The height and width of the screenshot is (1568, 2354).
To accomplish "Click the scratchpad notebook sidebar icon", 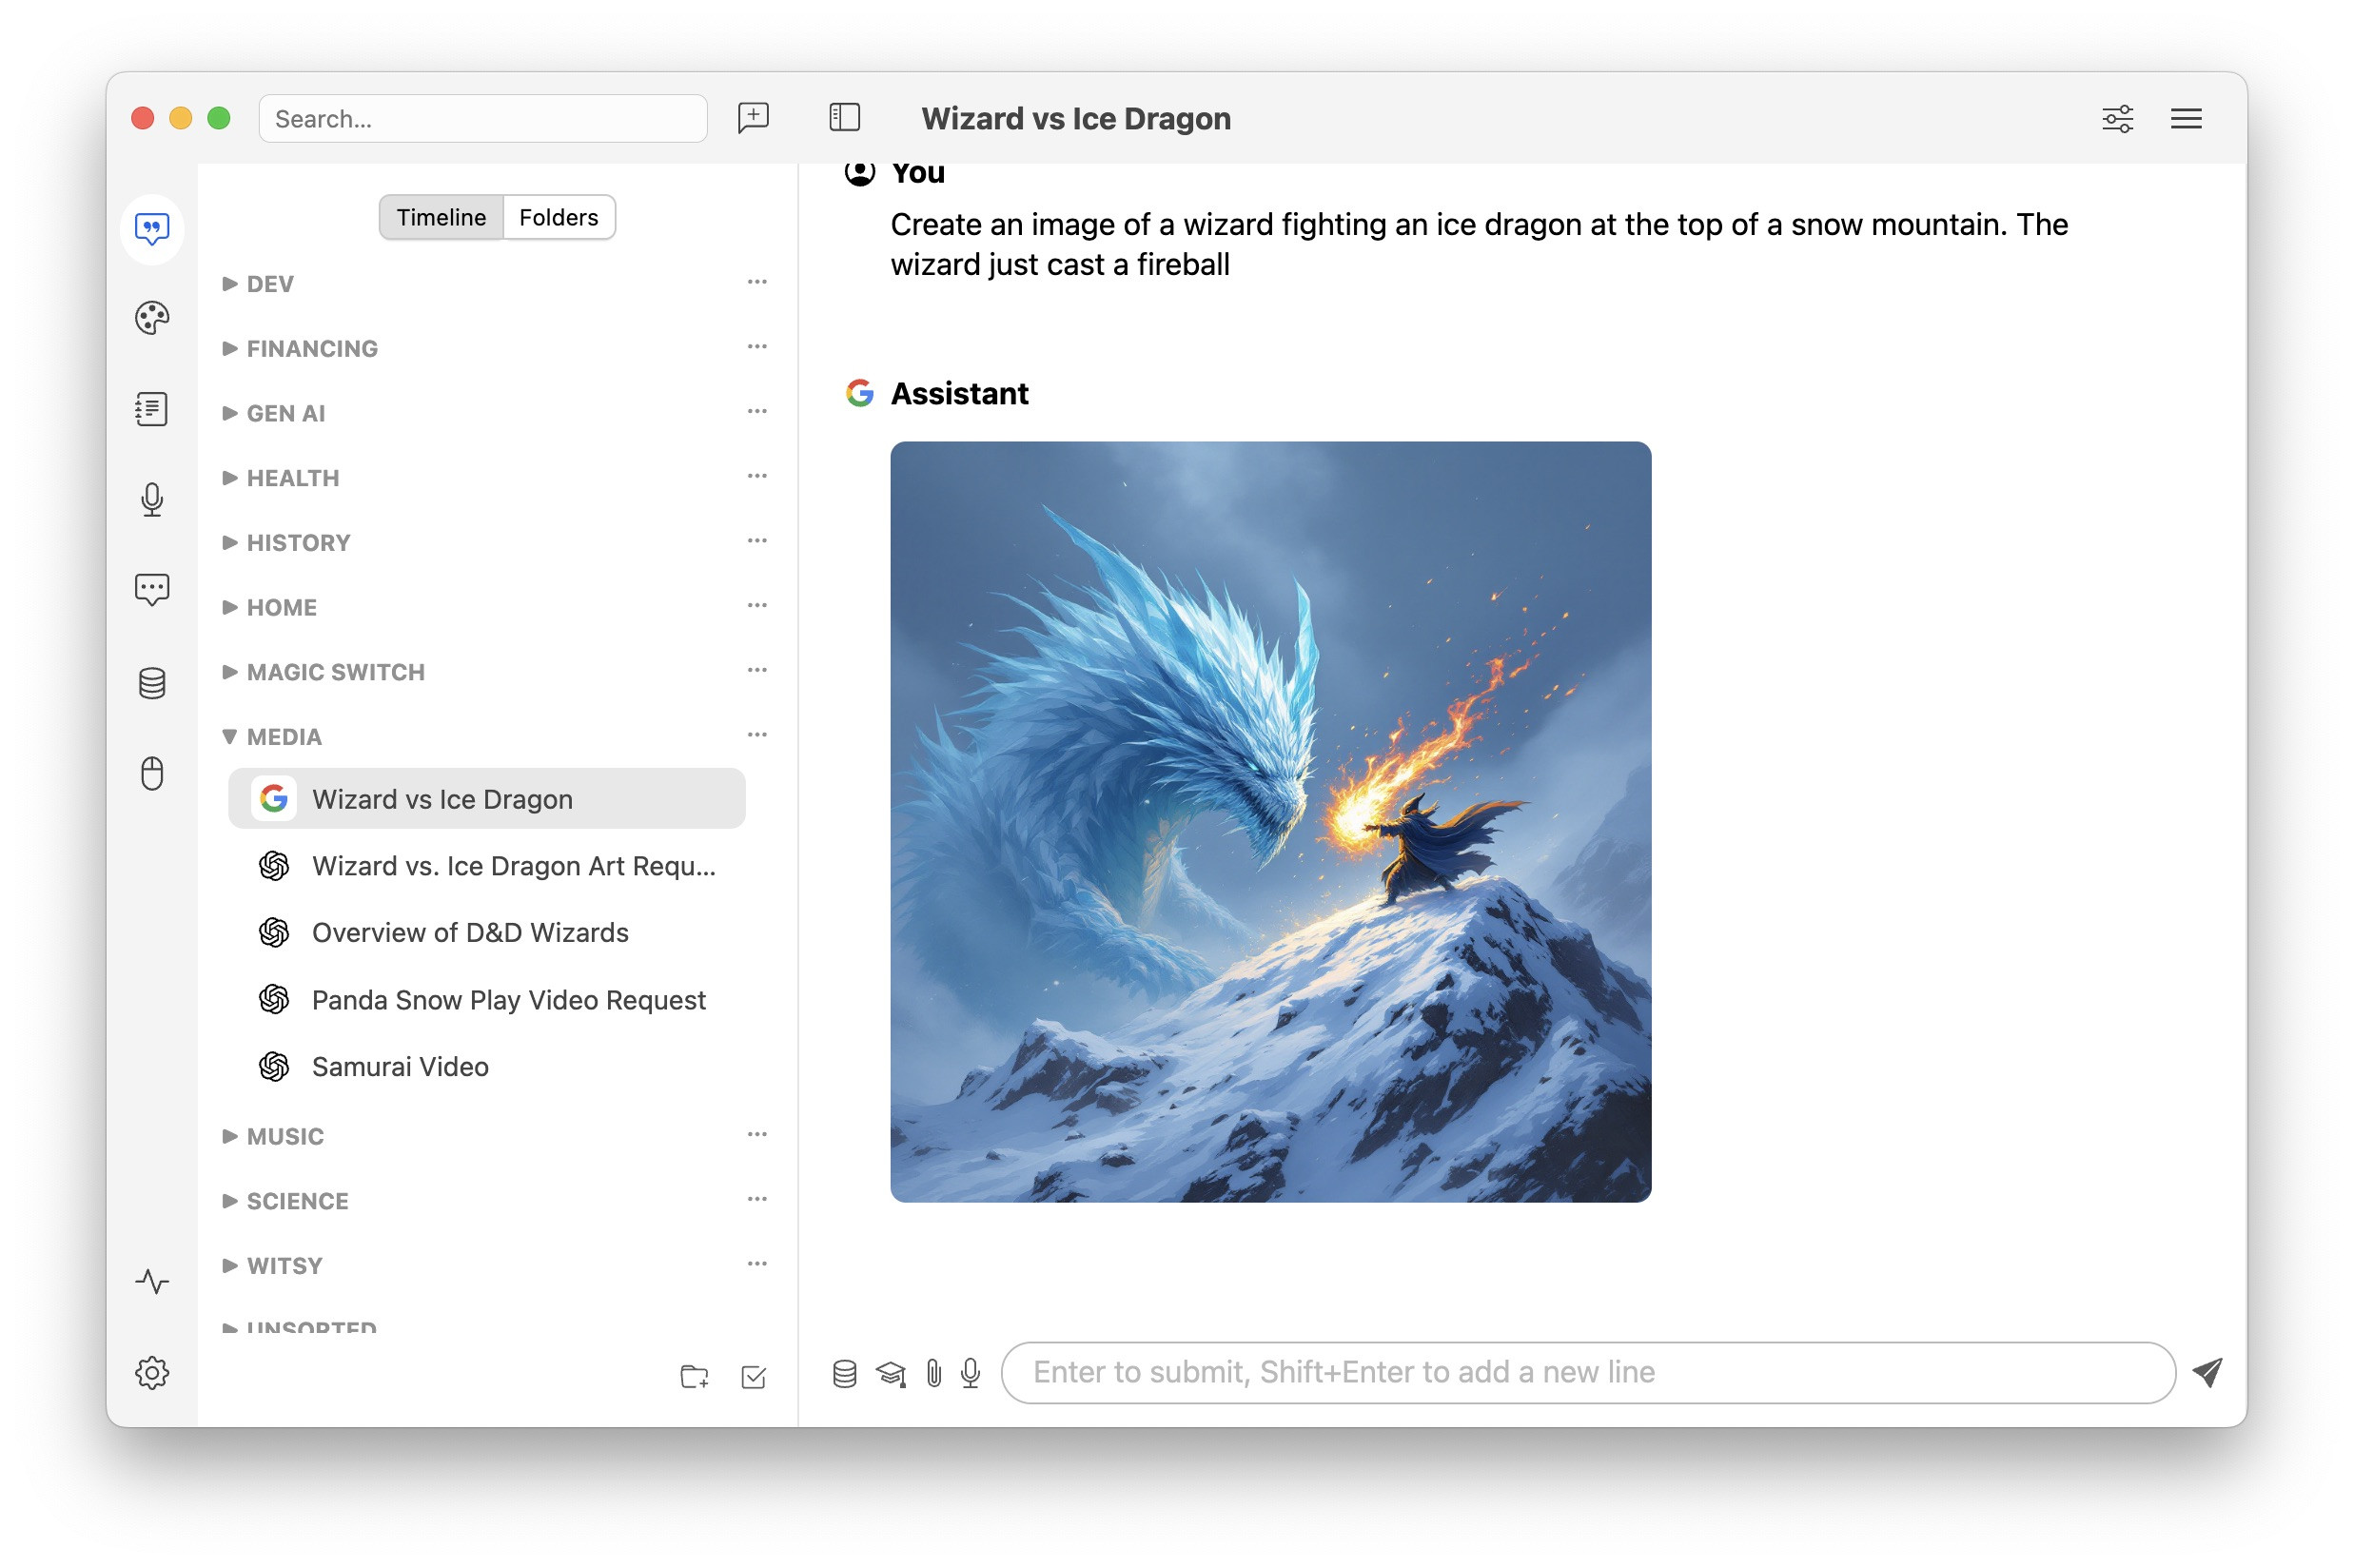I will [x=152, y=408].
